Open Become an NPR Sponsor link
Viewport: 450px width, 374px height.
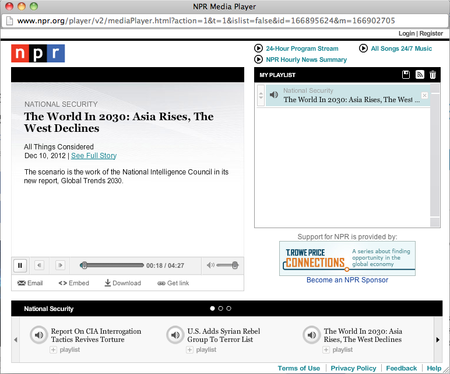click(347, 280)
